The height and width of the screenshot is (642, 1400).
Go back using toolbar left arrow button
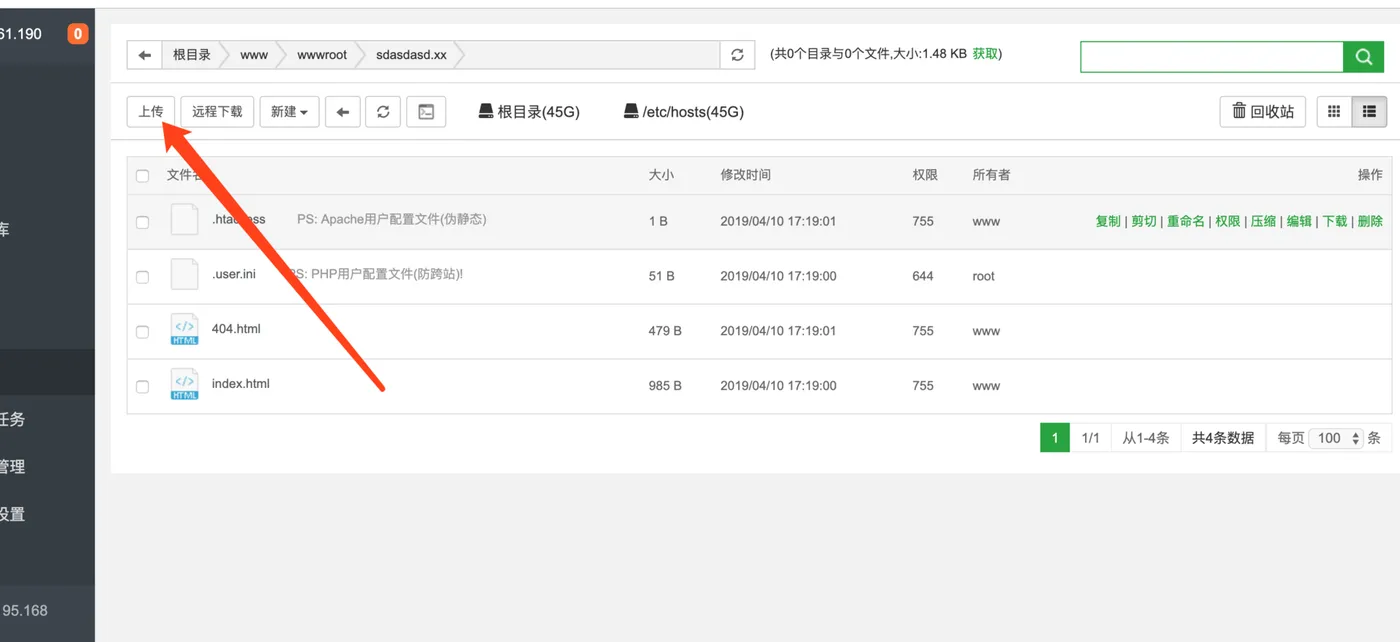pyautogui.click(x=342, y=112)
